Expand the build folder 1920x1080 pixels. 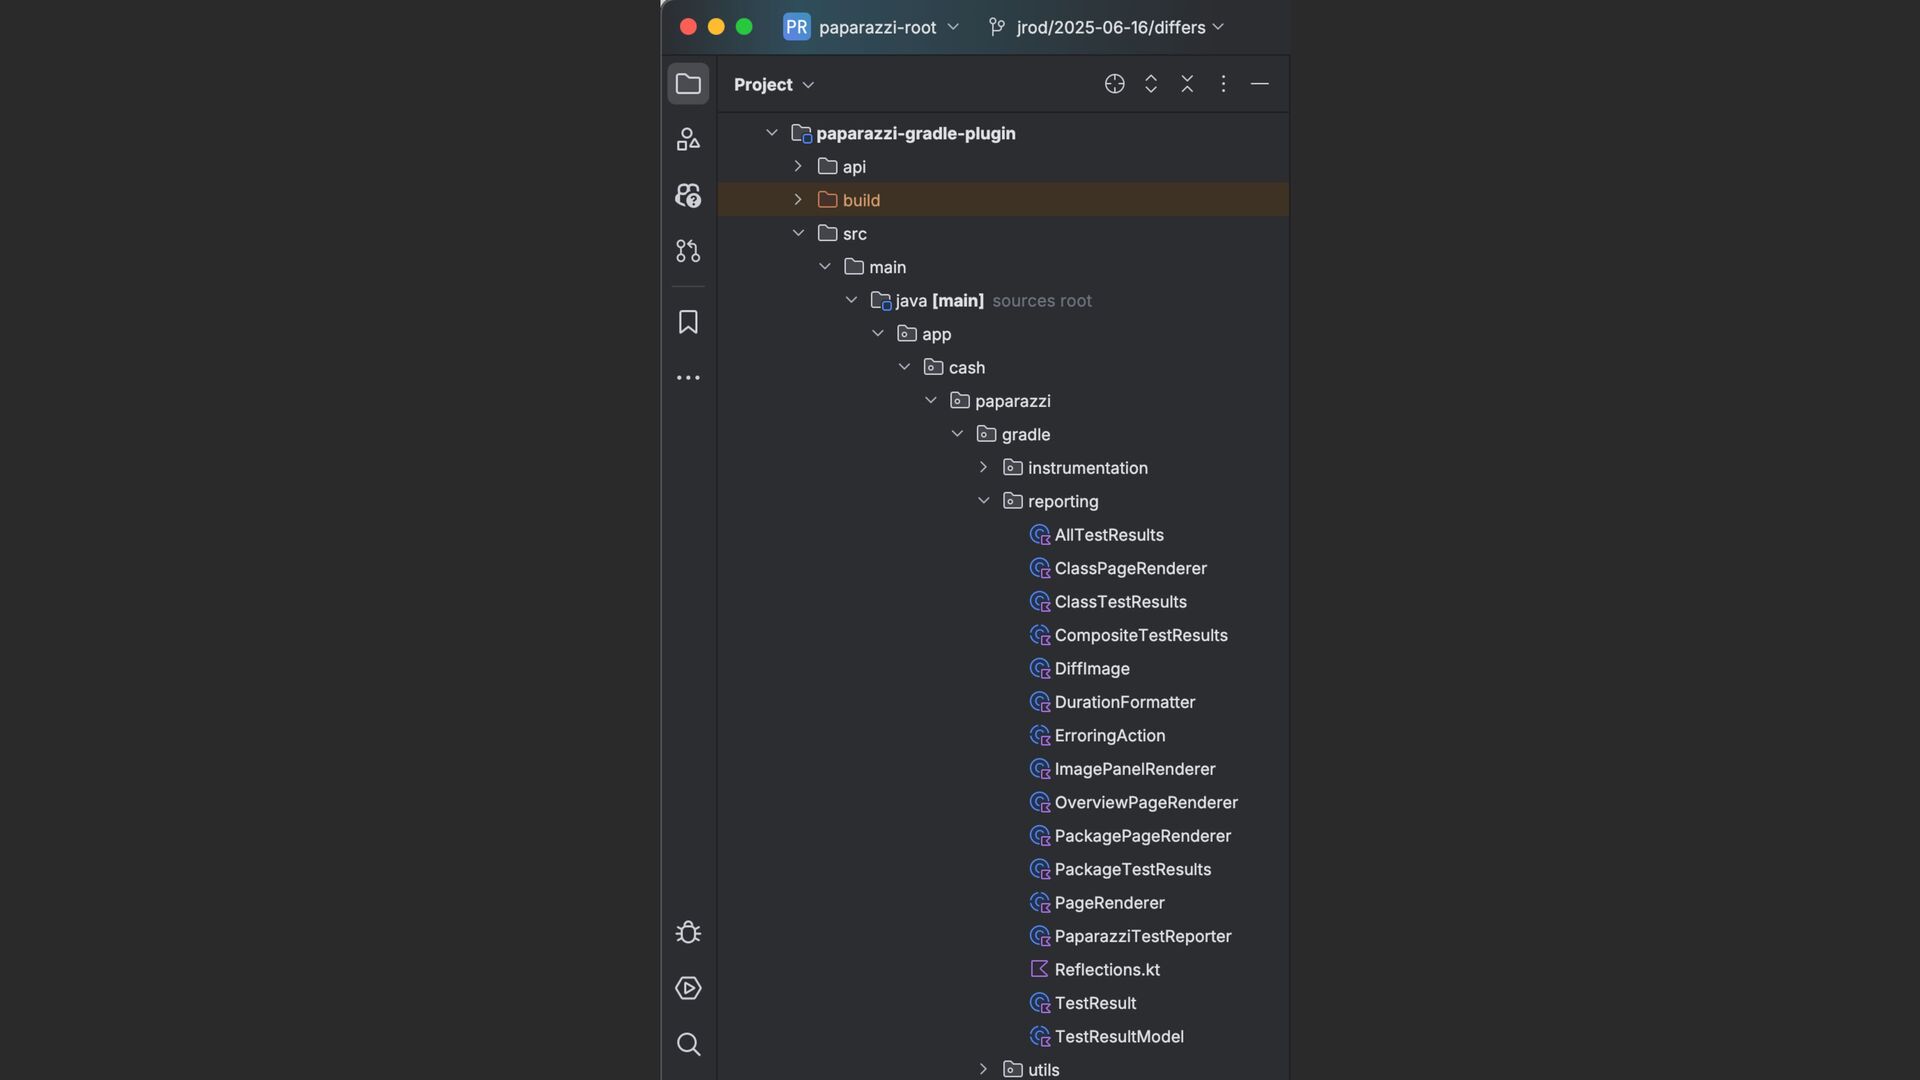(x=798, y=200)
